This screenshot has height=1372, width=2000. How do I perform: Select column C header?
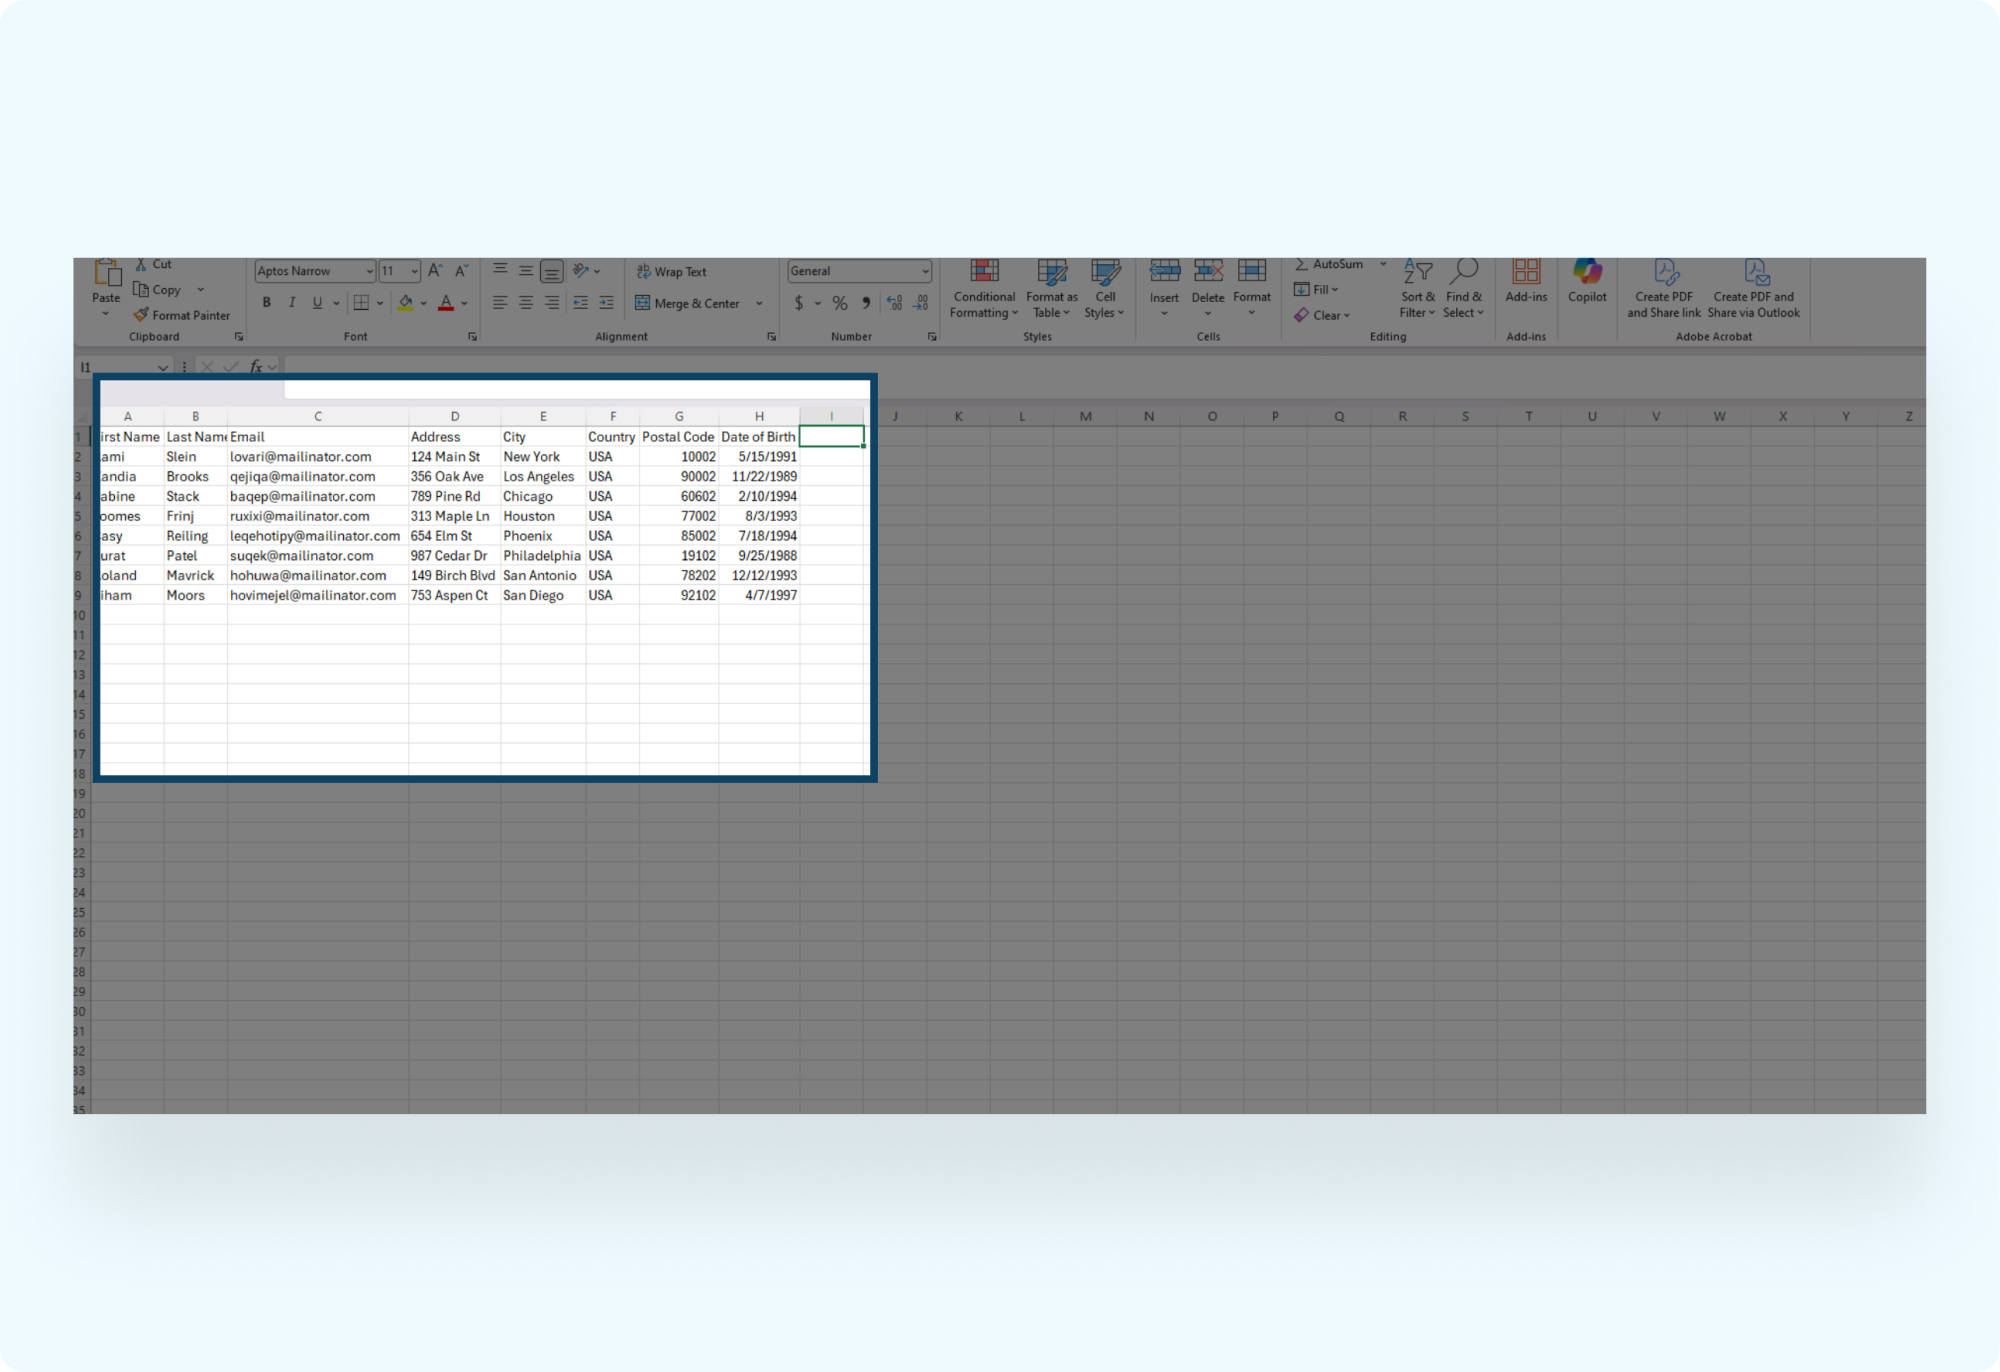click(x=318, y=417)
